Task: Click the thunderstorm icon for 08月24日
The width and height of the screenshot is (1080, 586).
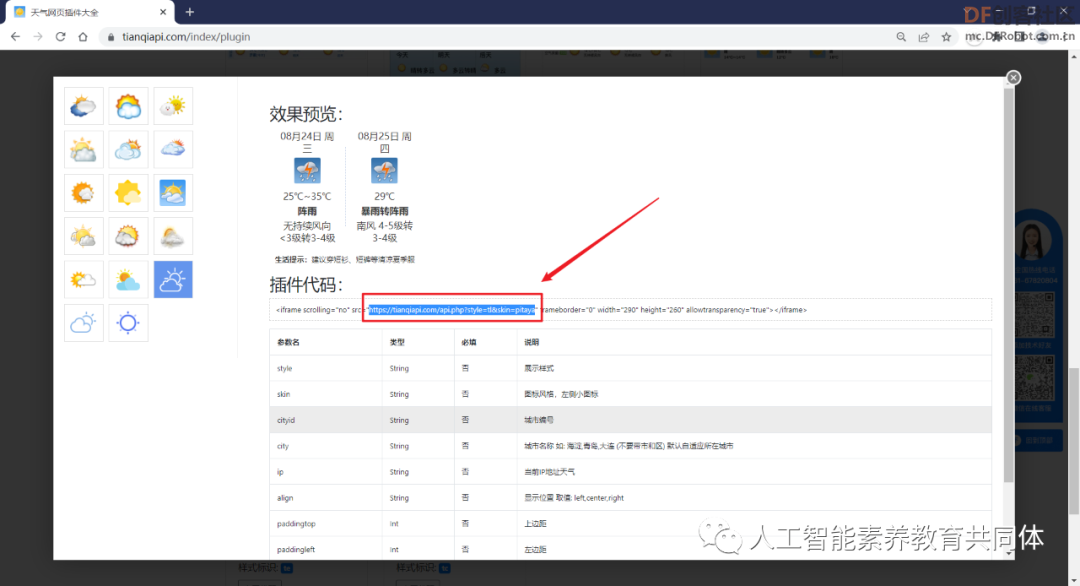Action: point(307,170)
